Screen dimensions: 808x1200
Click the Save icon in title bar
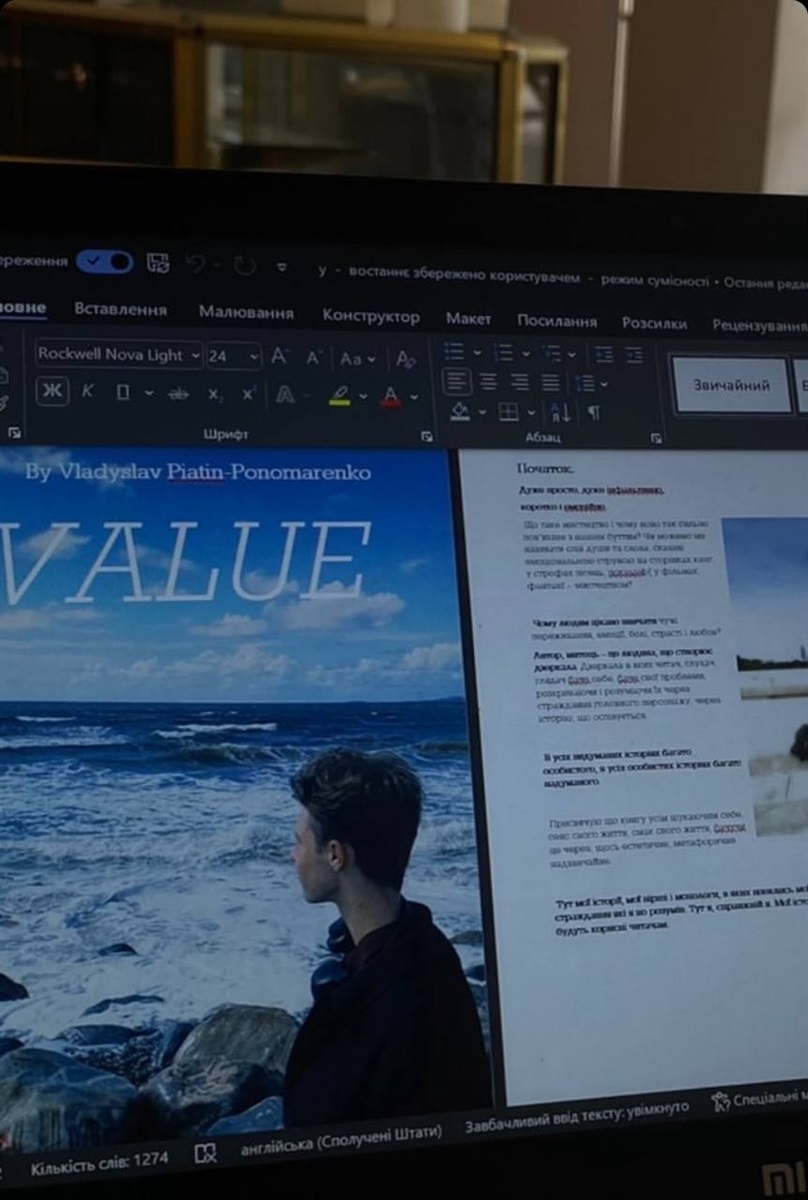pos(158,263)
